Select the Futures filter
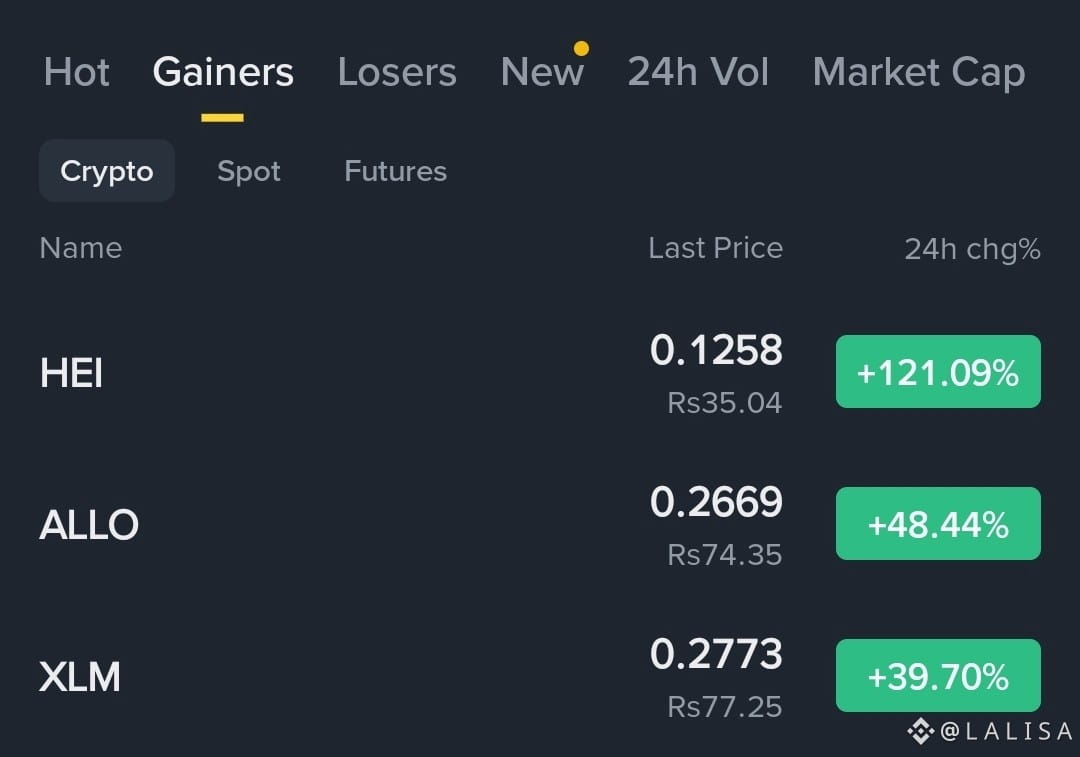Viewport: 1080px width, 757px height. point(395,171)
